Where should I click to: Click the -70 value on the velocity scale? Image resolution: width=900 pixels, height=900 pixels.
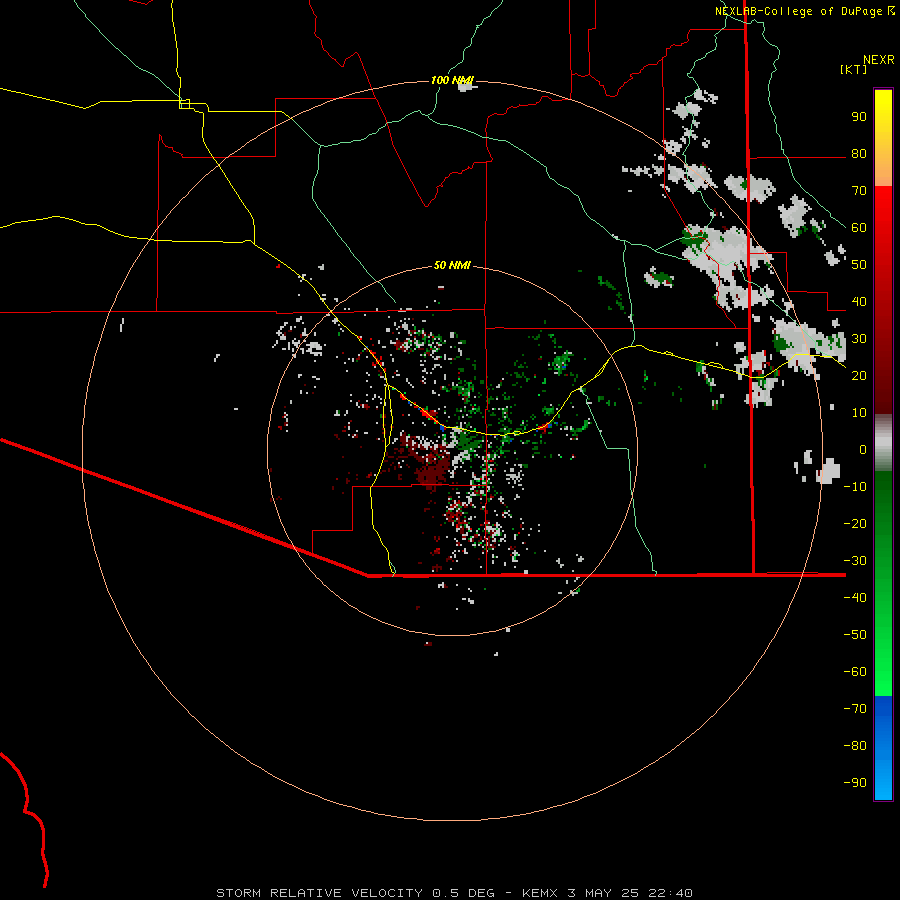[855, 709]
